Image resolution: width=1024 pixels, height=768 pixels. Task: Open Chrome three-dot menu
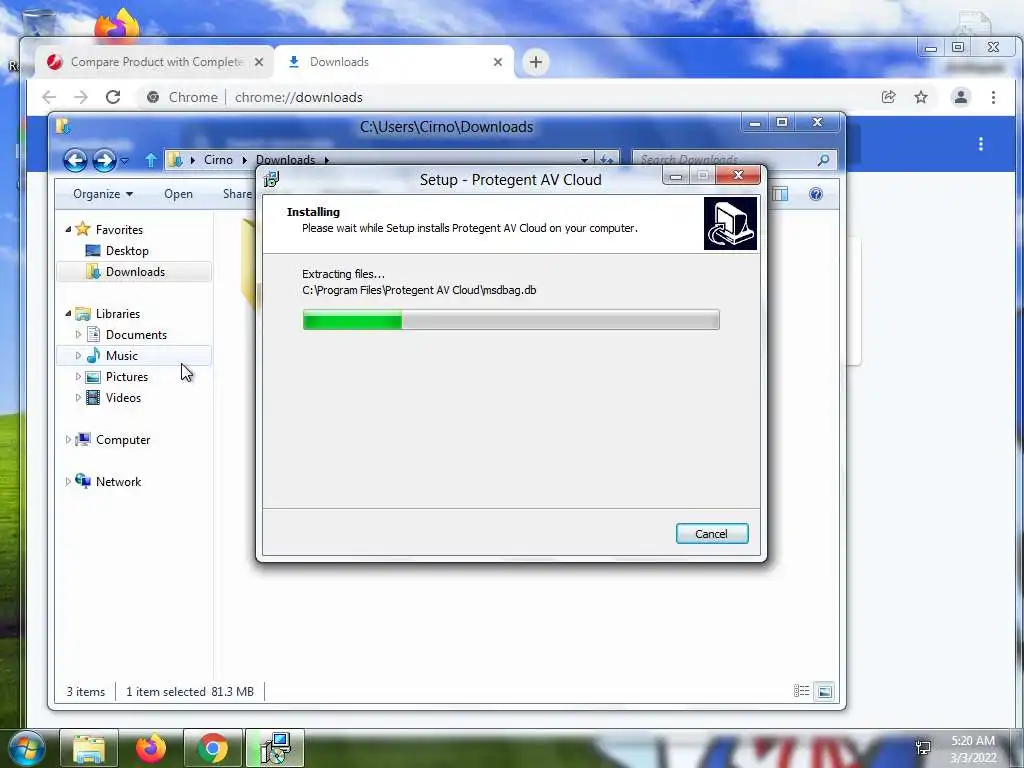[993, 97]
